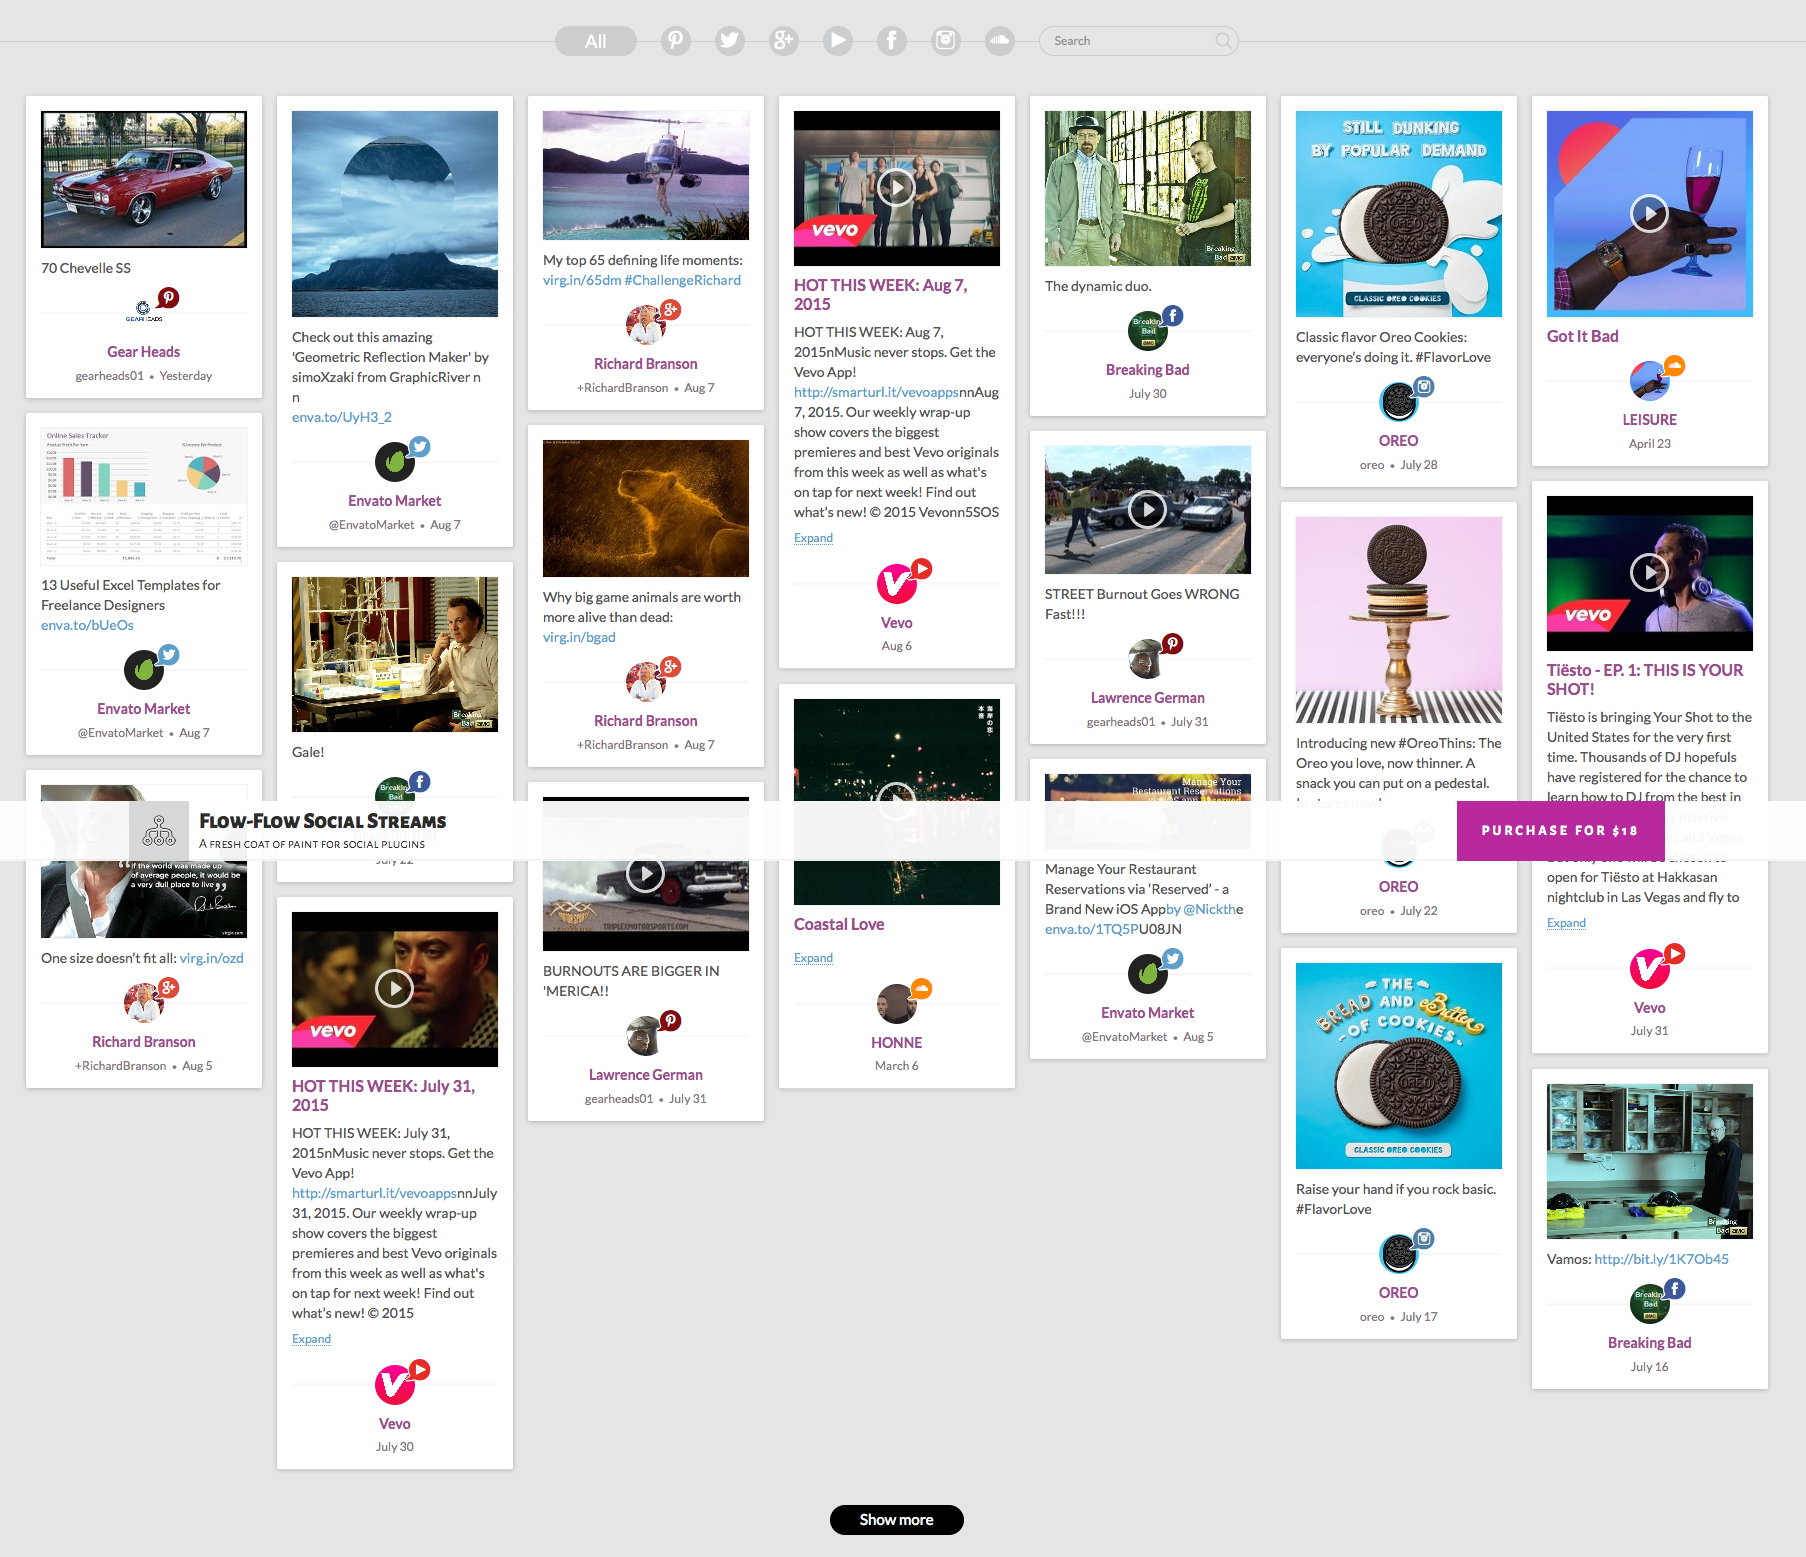
Task: Play the Got It Bad track
Action: point(1650,214)
